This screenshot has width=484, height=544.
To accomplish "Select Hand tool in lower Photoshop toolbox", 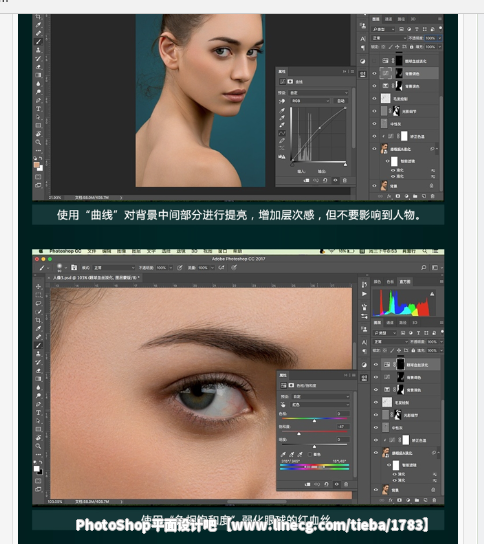I will (38, 438).
